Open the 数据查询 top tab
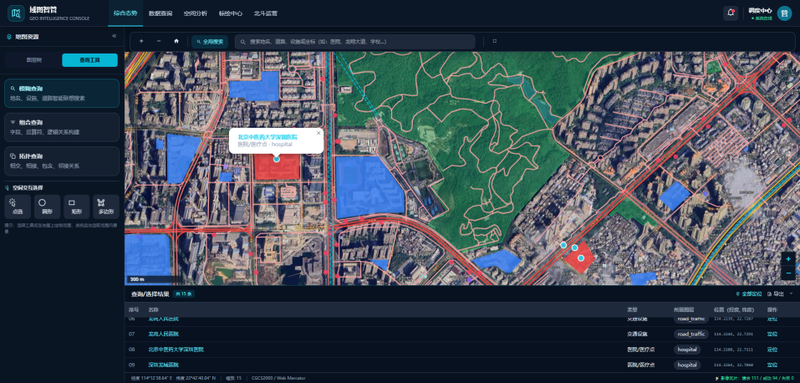The width and height of the screenshot is (800, 383). click(160, 14)
